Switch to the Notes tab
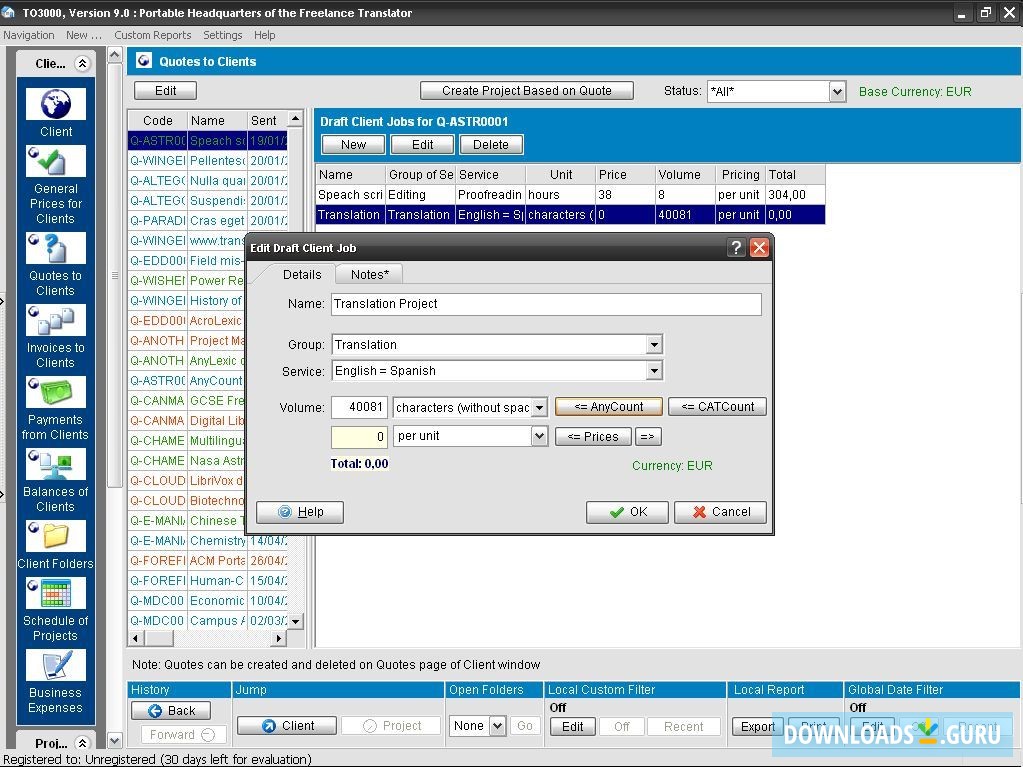Image resolution: width=1023 pixels, height=767 pixels. click(x=367, y=273)
